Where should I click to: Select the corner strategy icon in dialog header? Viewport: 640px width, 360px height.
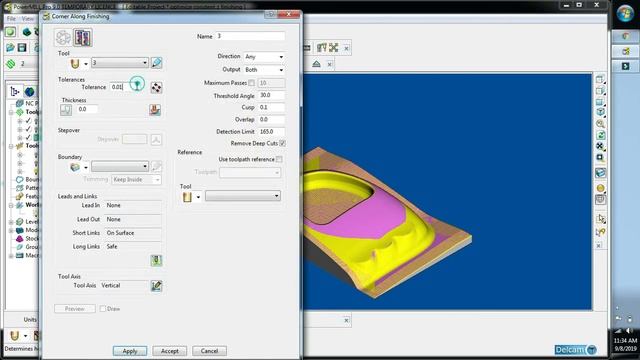coord(82,38)
